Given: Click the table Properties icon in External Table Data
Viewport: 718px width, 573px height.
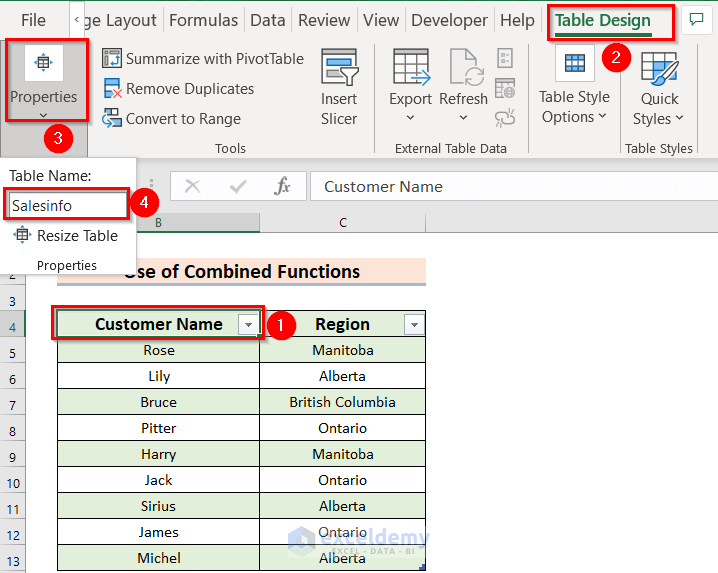Looking at the screenshot, I should click(x=505, y=58).
